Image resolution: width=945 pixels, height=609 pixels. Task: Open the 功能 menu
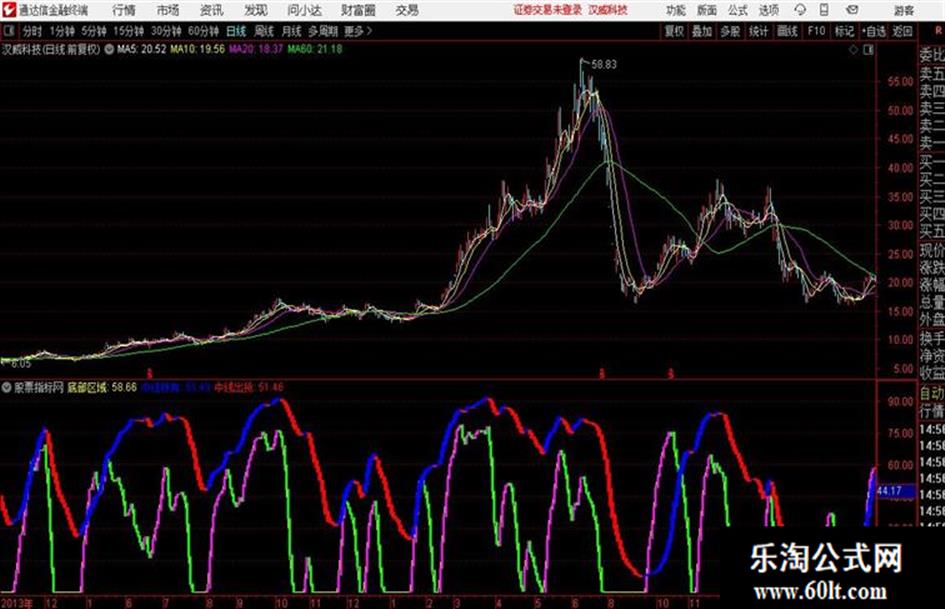676,10
